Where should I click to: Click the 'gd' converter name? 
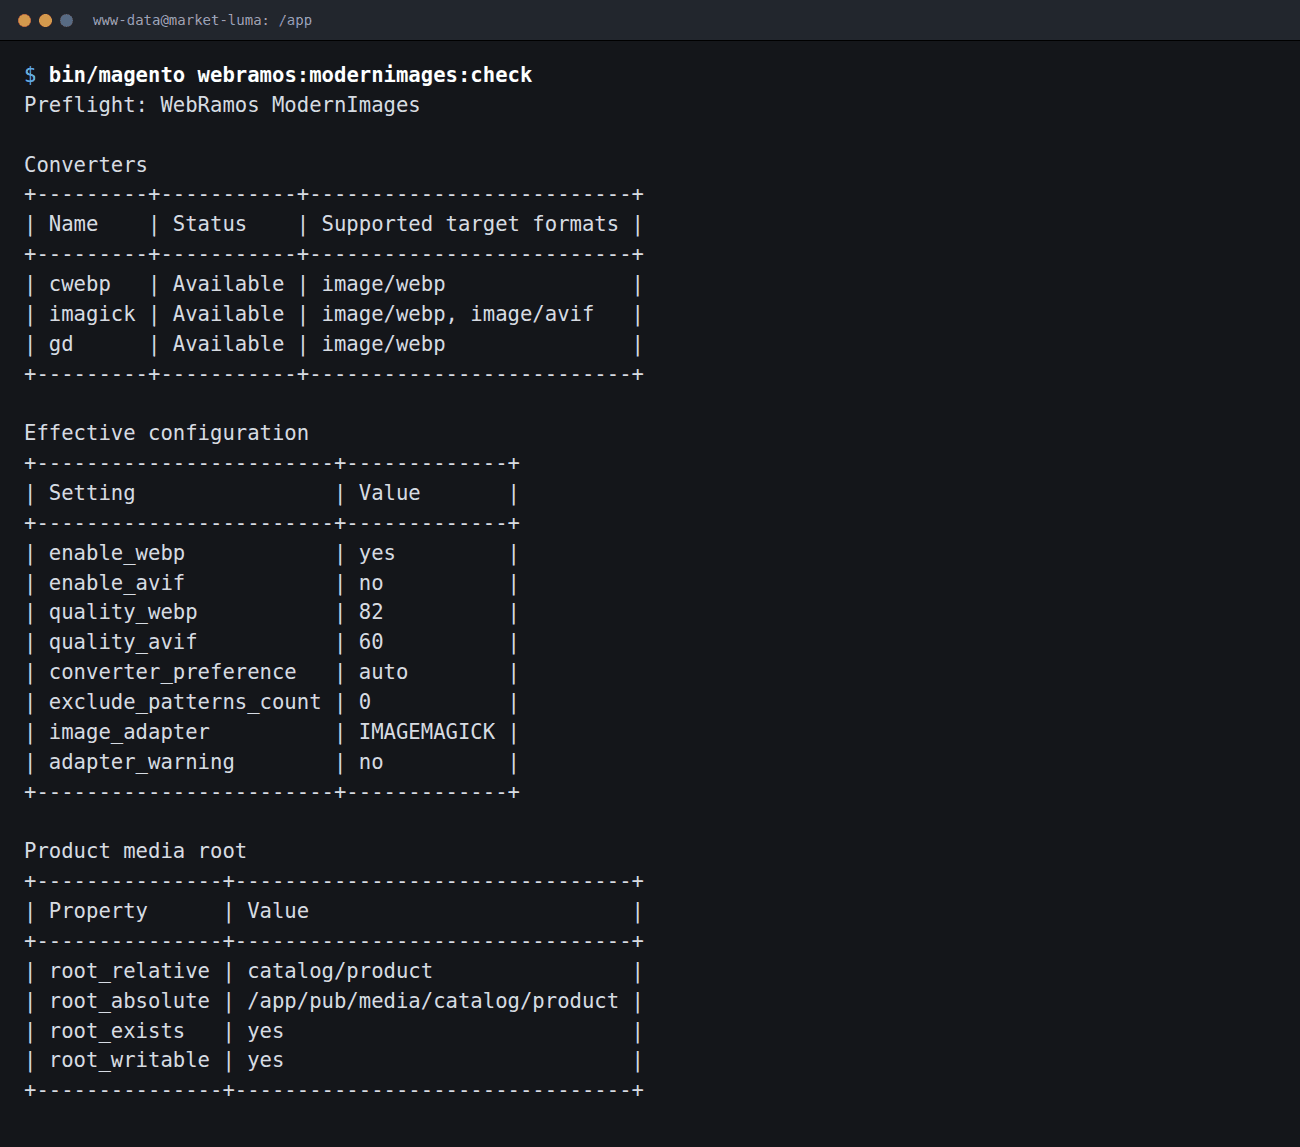point(61,344)
